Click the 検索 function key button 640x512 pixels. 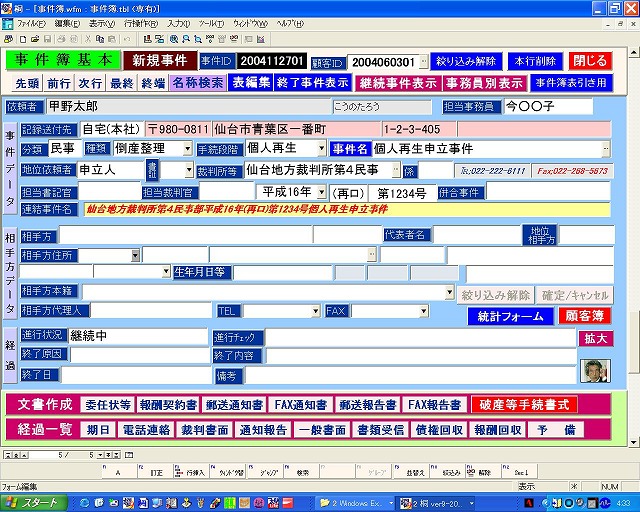[x=302, y=471]
